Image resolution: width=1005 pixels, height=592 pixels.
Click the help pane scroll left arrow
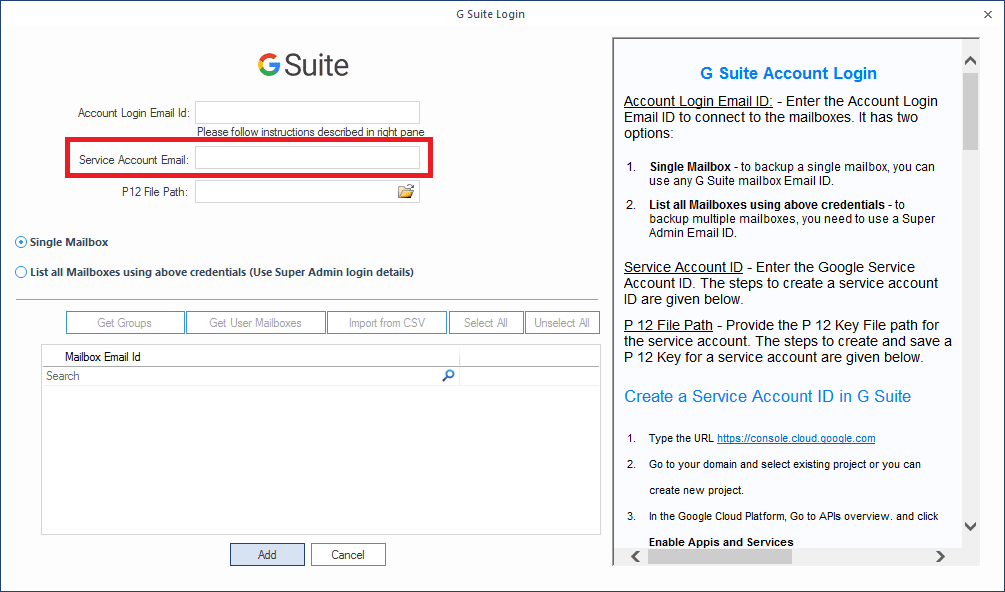(635, 556)
